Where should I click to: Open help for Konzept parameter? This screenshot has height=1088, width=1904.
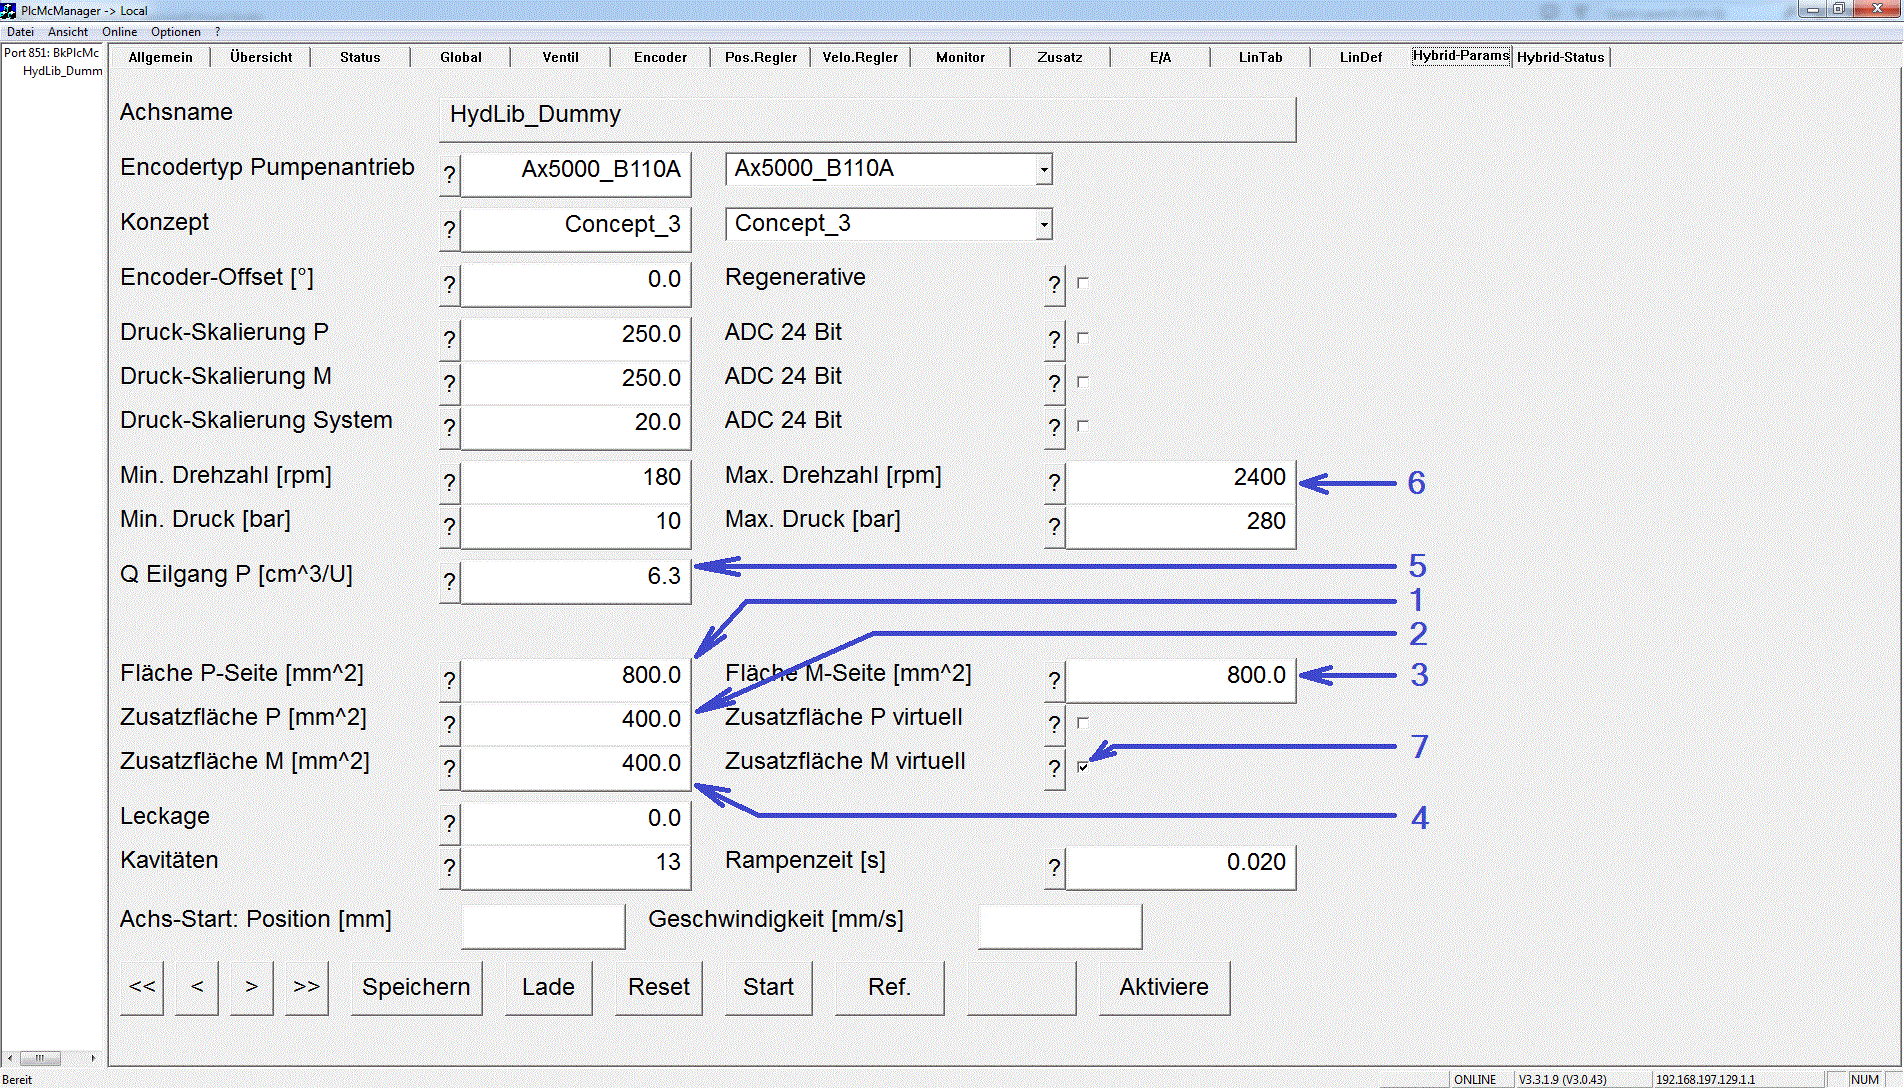coord(450,230)
